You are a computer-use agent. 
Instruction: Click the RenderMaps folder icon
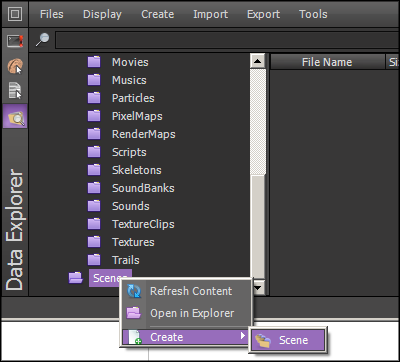pos(94,134)
